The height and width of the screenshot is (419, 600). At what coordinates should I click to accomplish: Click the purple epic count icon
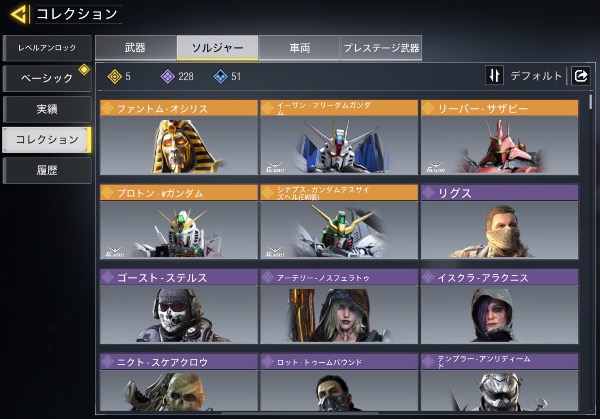167,77
